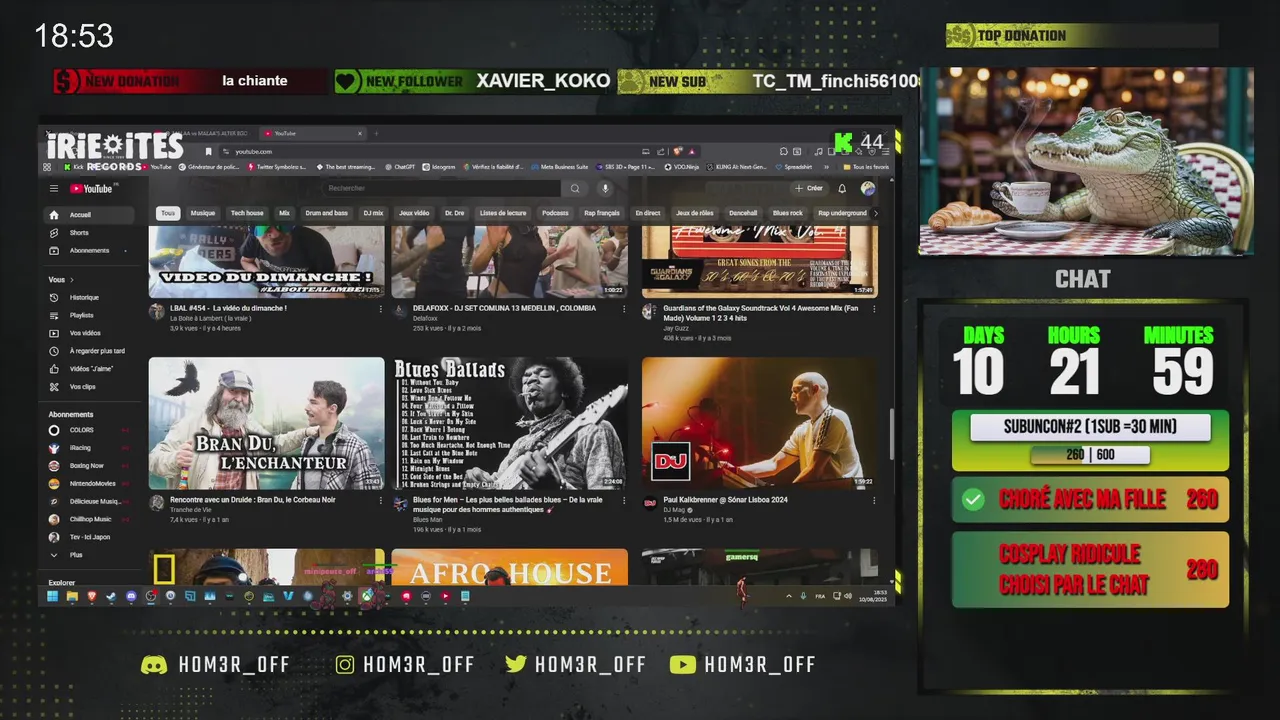Screen dimensions: 1280x720
Task: Open the COLORS channel subscription
Action: coord(90,430)
